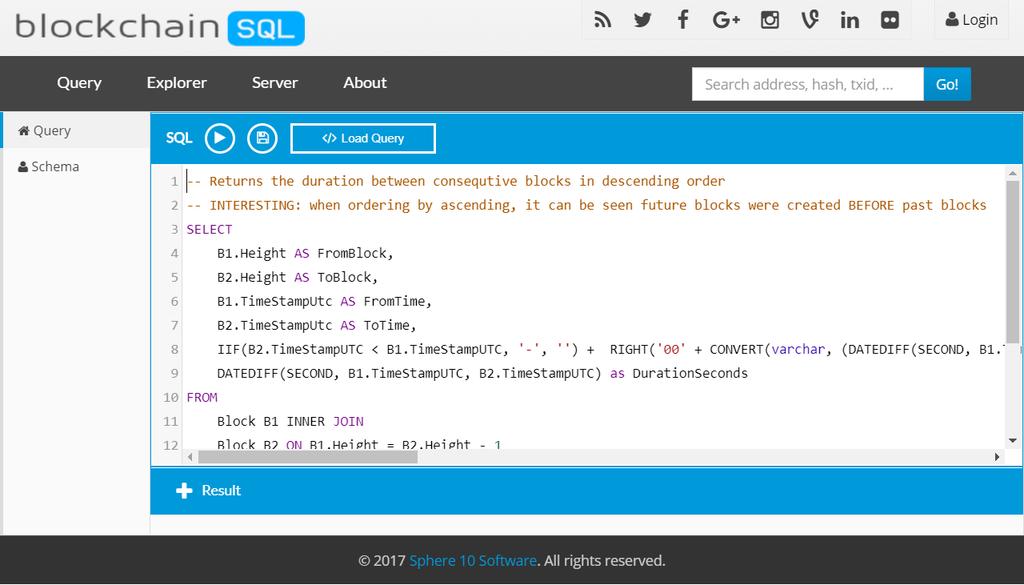Focus the address/hash search field
1024x585 pixels.
pos(808,84)
